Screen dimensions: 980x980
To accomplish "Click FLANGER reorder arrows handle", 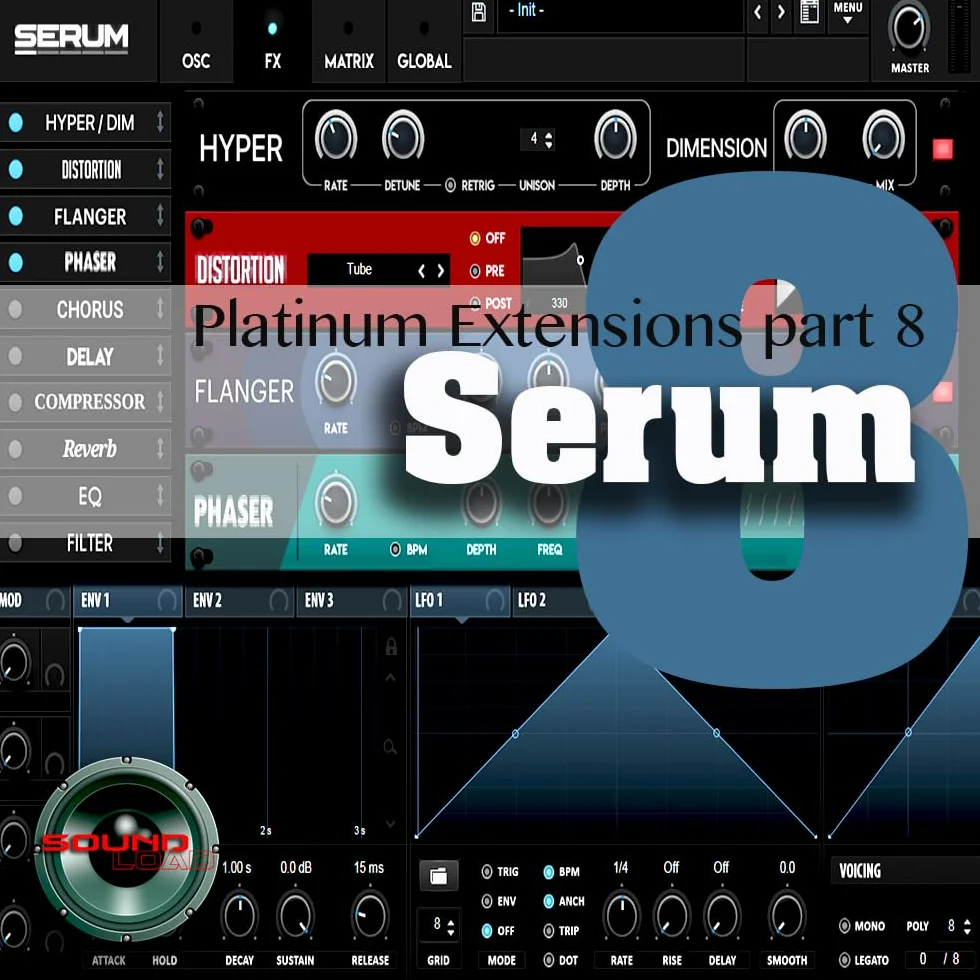I will tap(160, 216).
